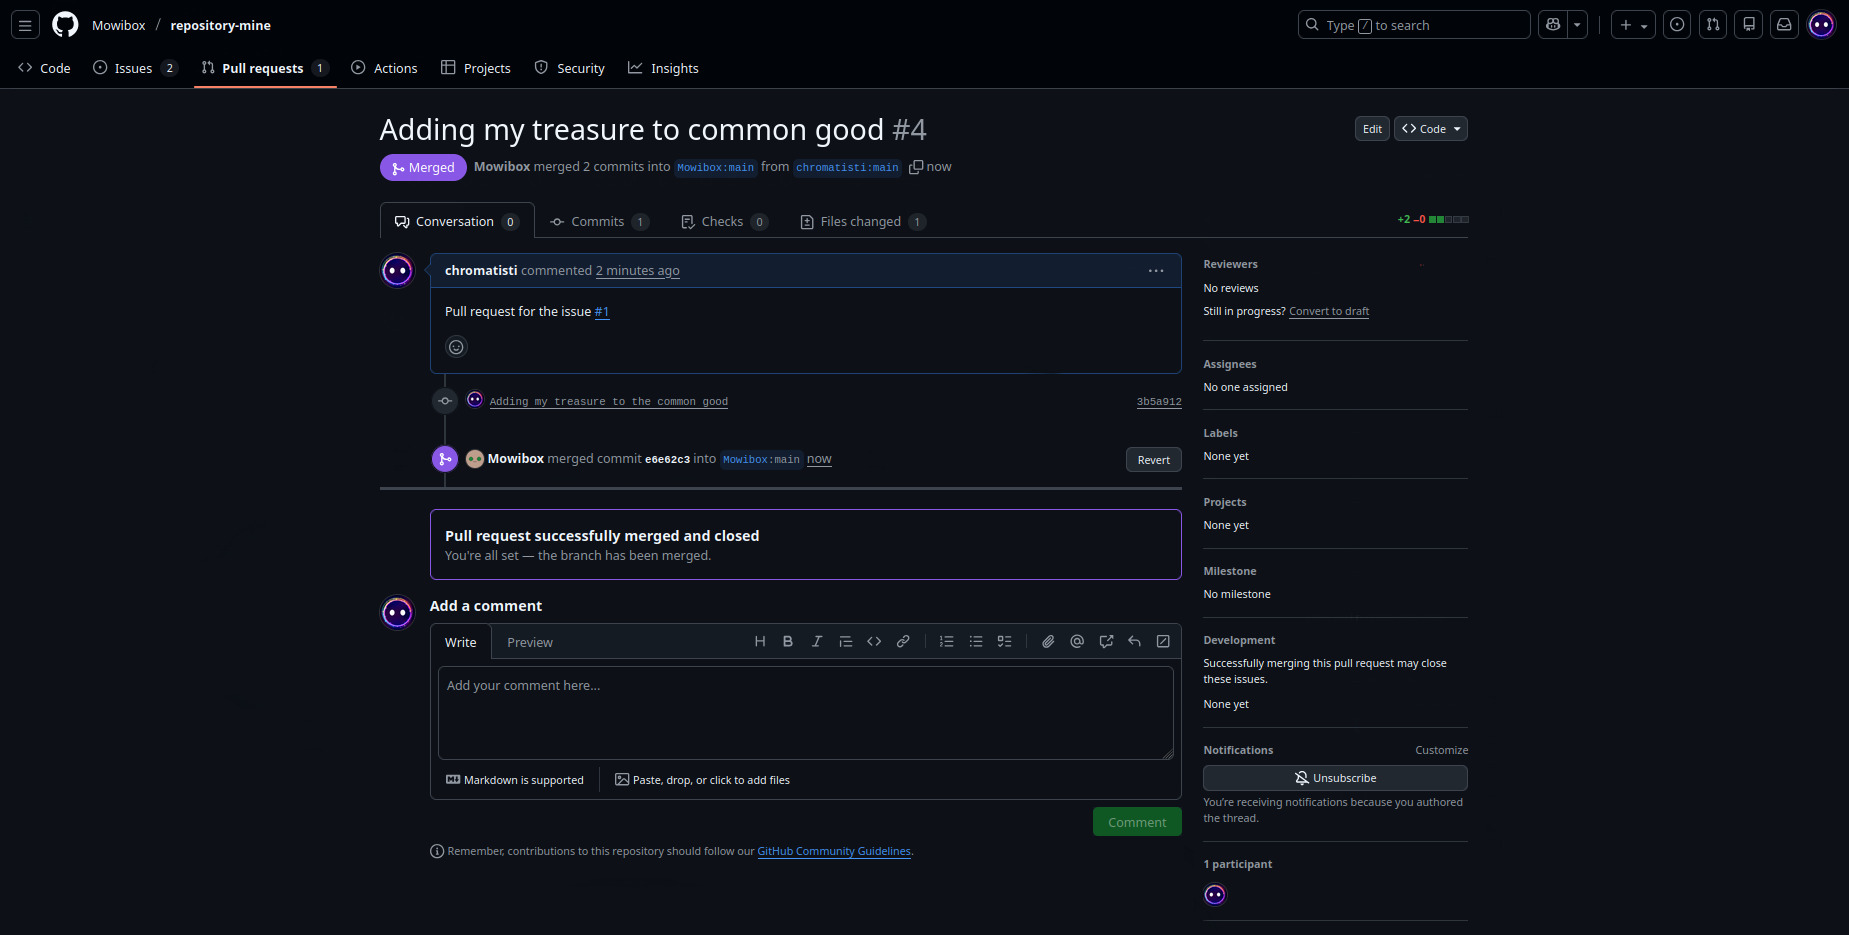Open the Code dropdown button
The image size is (1849, 935).
pos(1431,129)
